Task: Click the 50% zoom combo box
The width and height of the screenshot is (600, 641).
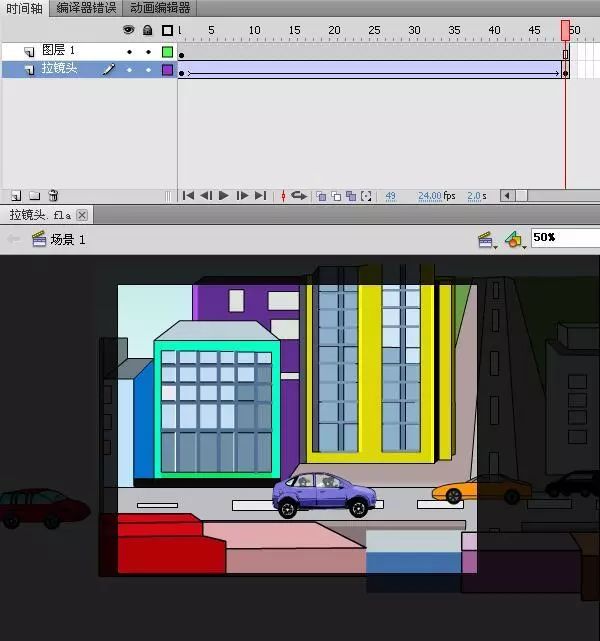Action: click(x=565, y=238)
